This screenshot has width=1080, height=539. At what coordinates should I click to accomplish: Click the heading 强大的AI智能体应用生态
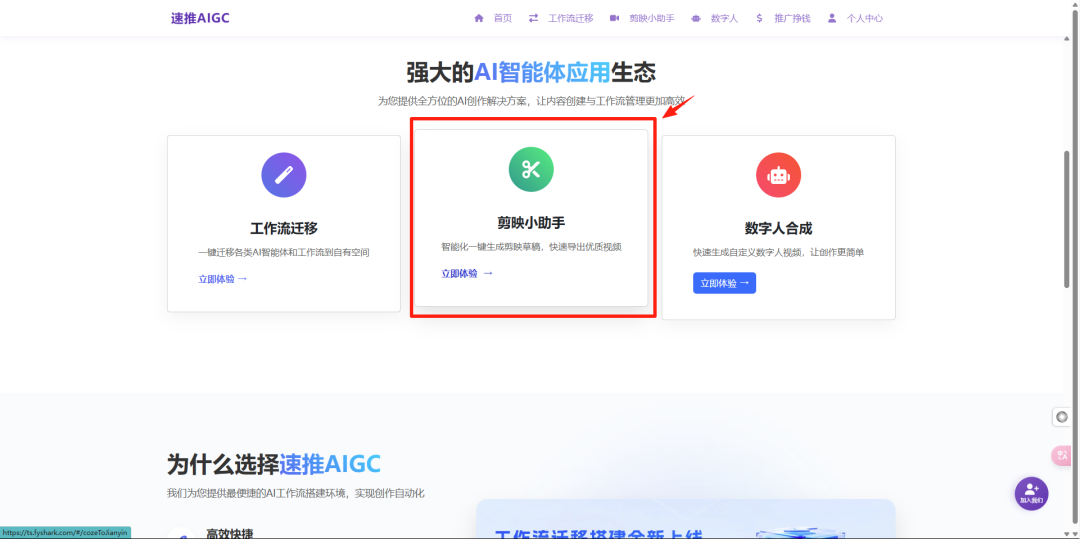530,72
